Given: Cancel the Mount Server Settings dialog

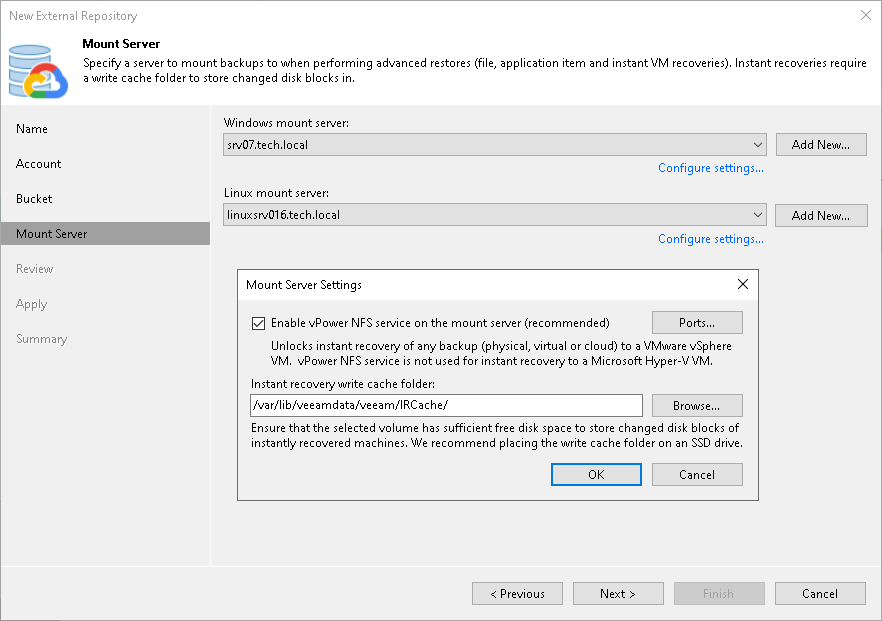Looking at the screenshot, I should (x=697, y=474).
